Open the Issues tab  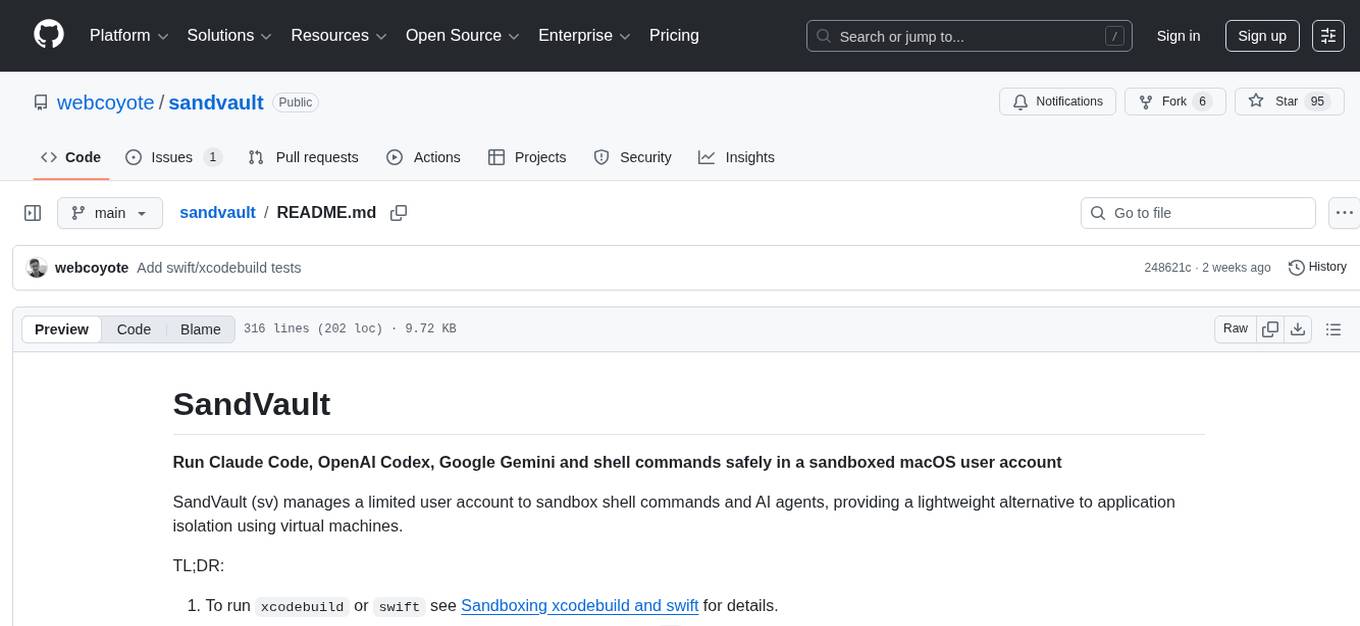172,157
